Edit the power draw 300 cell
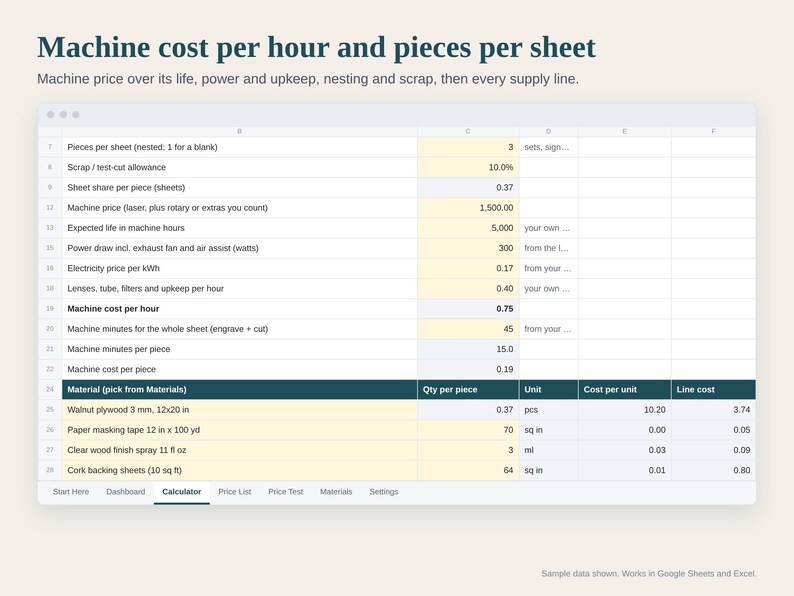Viewport: 794px width, 596px height. pyautogui.click(x=468, y=248)
